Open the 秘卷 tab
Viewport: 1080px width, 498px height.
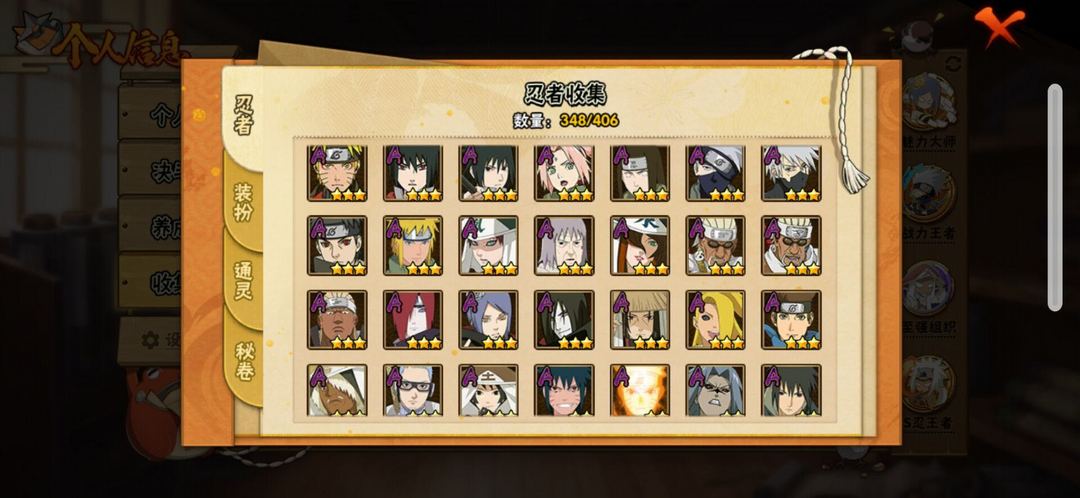point(244,361)
